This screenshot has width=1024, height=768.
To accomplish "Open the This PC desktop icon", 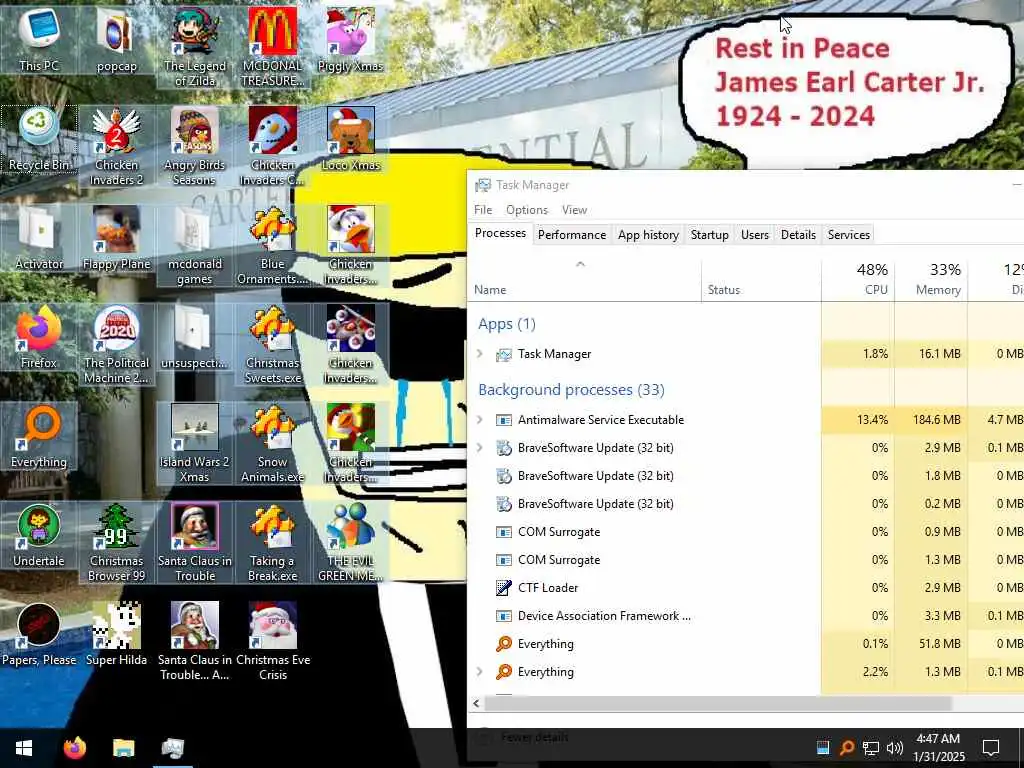I will point(39,38).
